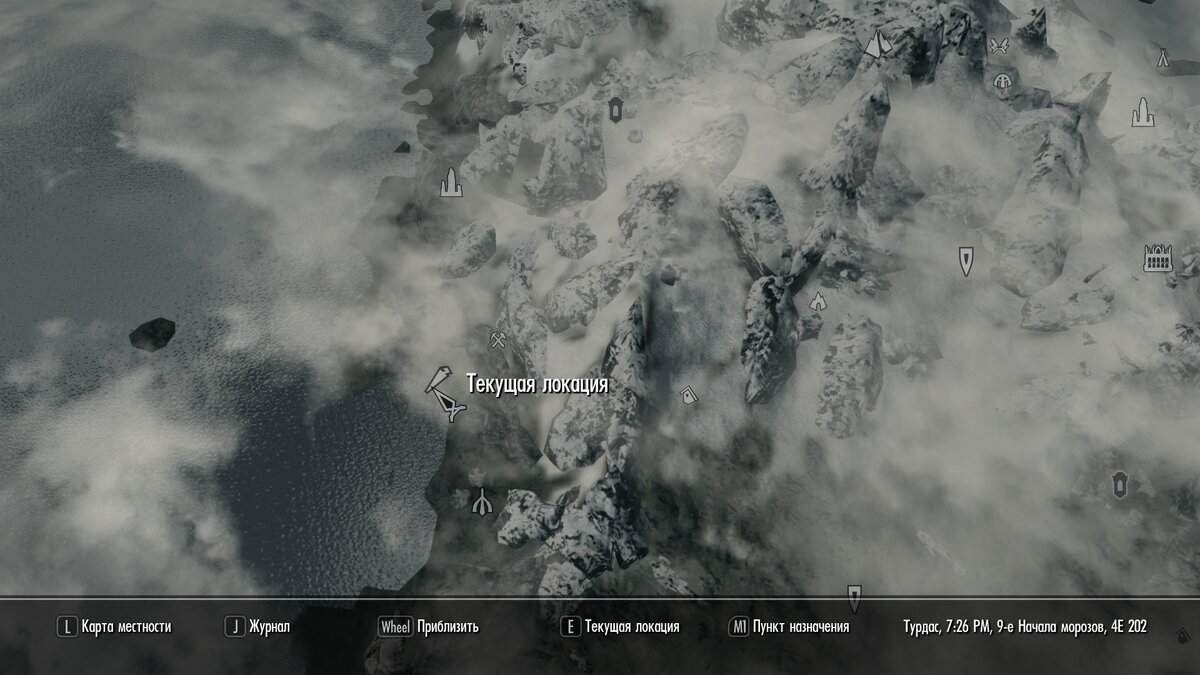Viewport: 1200px width, 675px height.
Task: Click the white tower marker near the coast
Action: (451, 182)
